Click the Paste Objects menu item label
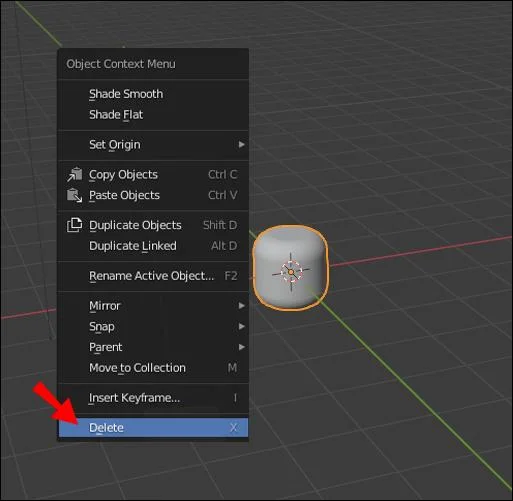The image size is (513, 501). coord(124,195)
